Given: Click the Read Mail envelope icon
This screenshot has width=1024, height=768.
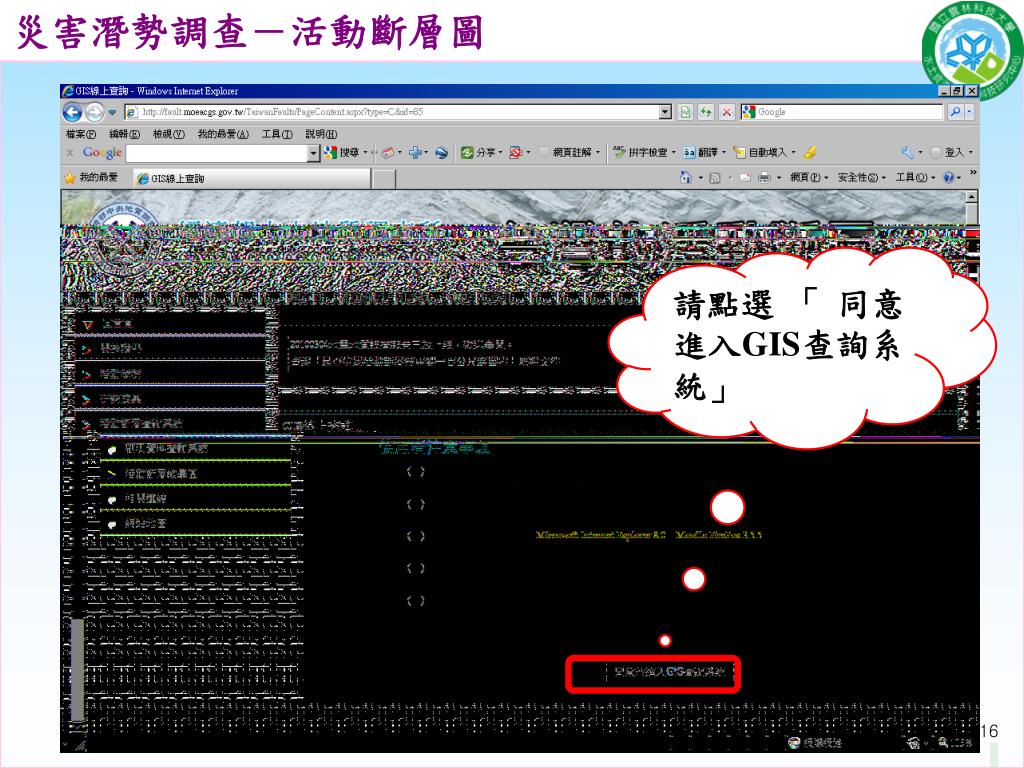Looking at the screenshot, I should click(x=744, y=178).
